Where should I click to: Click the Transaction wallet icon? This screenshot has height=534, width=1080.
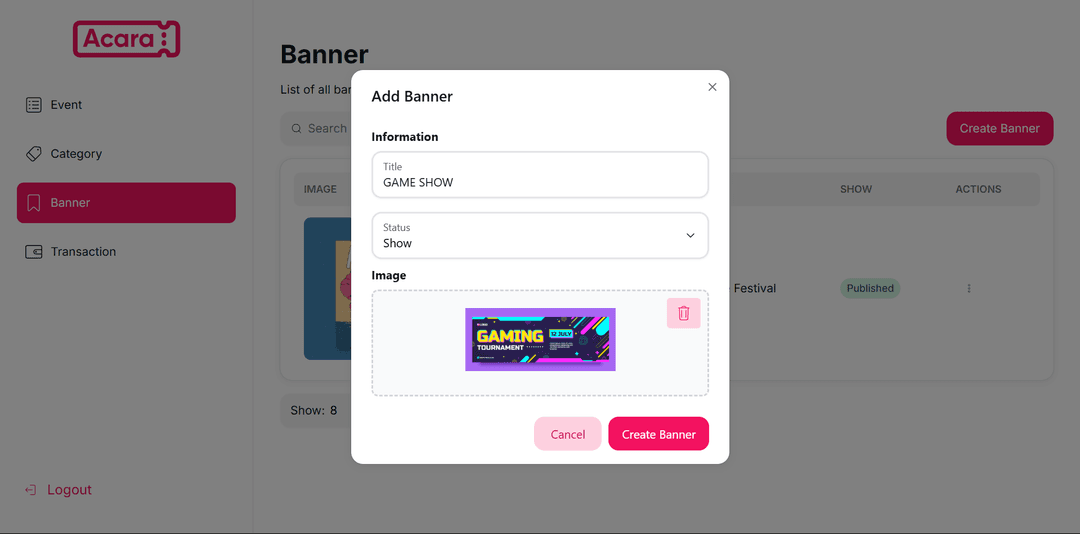click(x=33, y=251)
